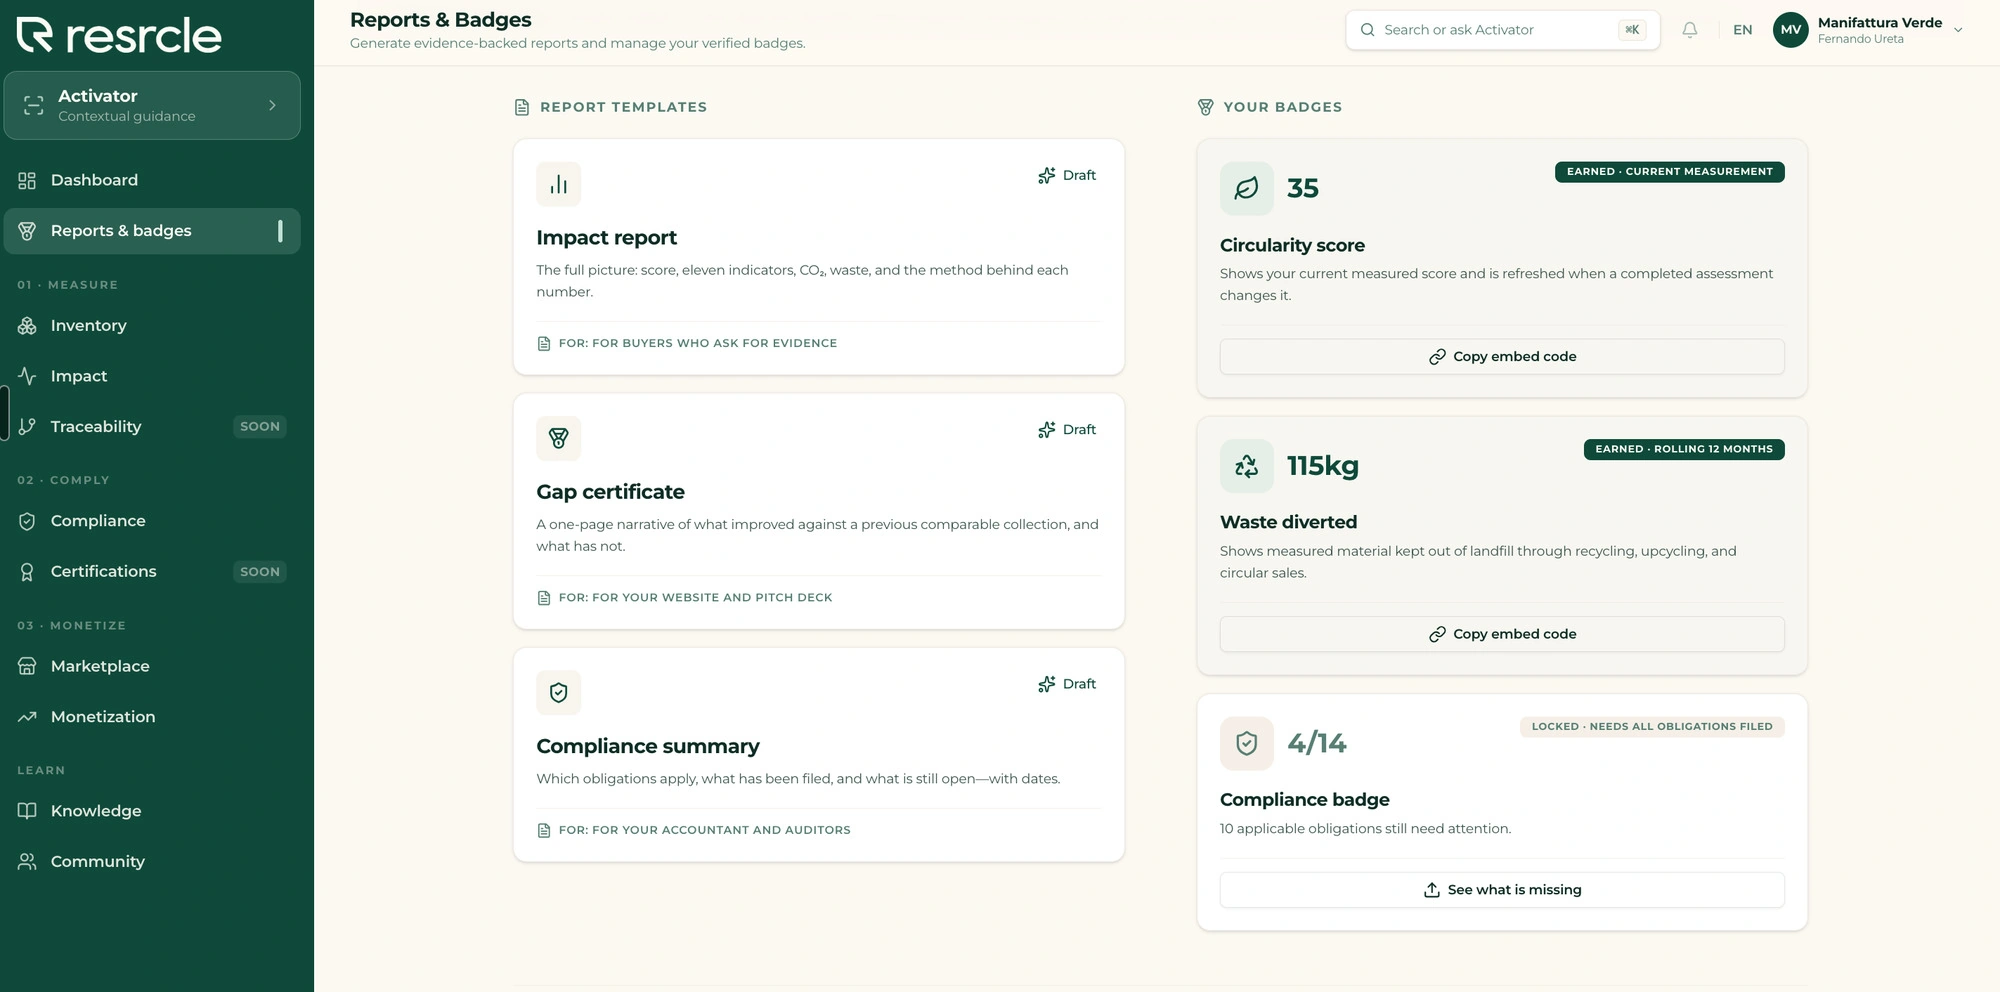Expand the Manifattura Verde account dropdown
Image resolution: width=2000 pixels, height=992 pixels.
point(1958,30)
